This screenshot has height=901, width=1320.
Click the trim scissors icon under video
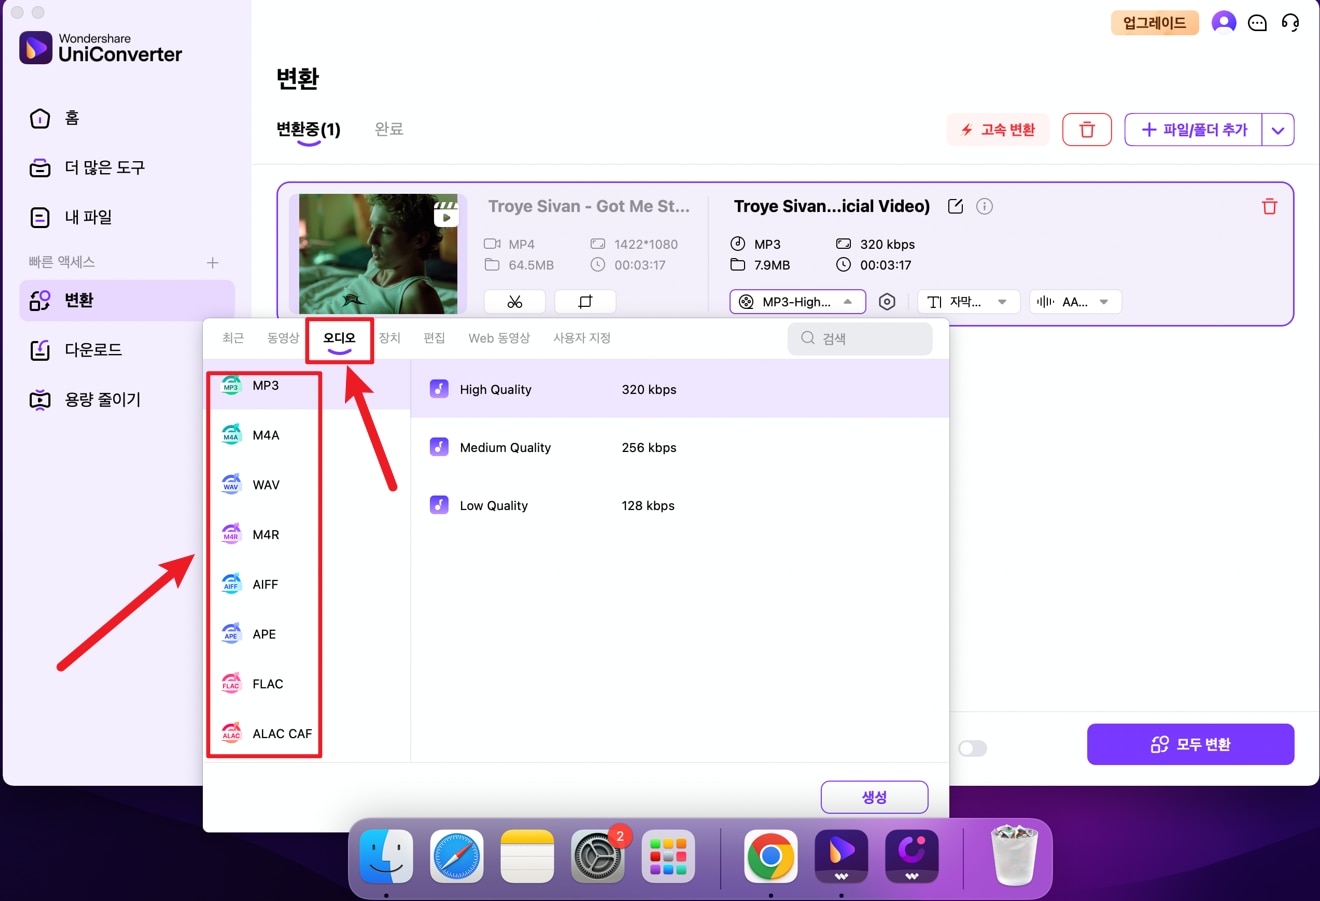click(x=515, y=301)
